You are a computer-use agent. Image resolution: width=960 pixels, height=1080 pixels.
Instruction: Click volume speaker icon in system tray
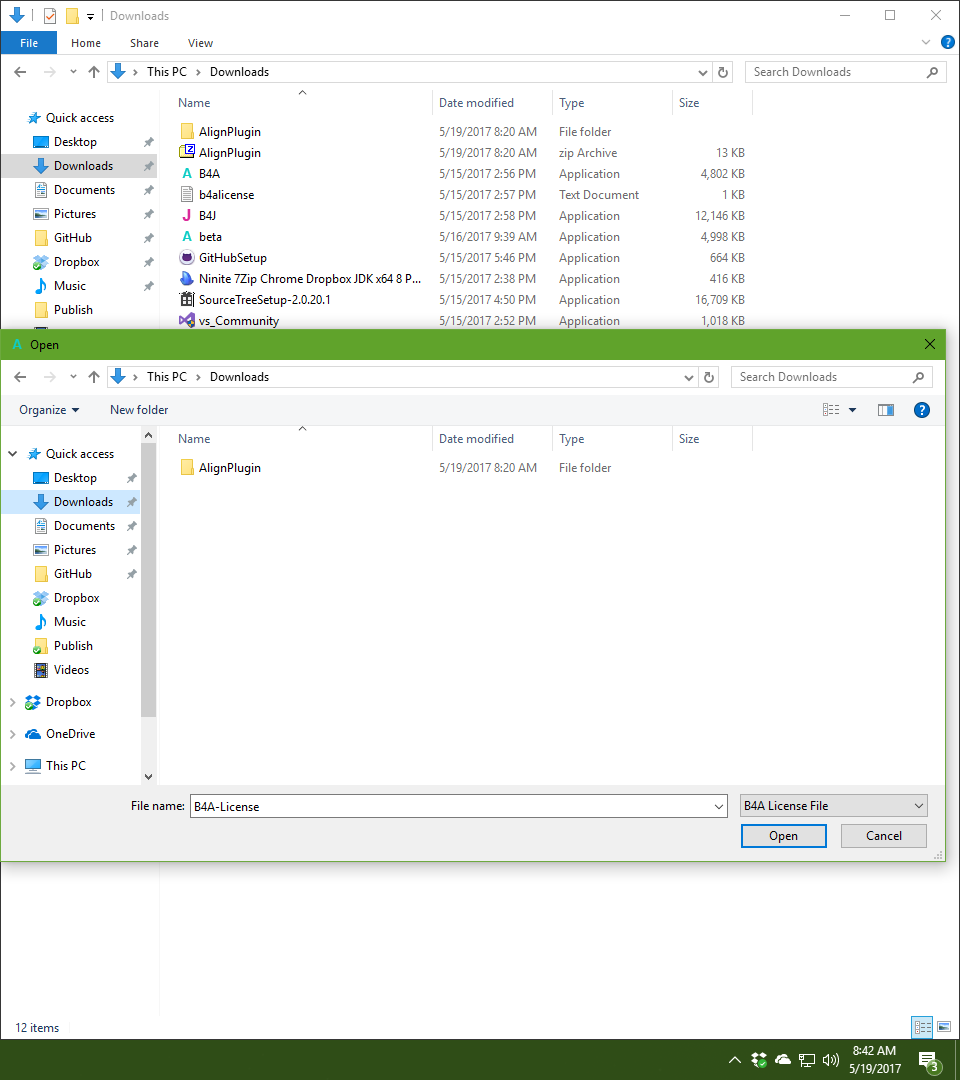831,1059
